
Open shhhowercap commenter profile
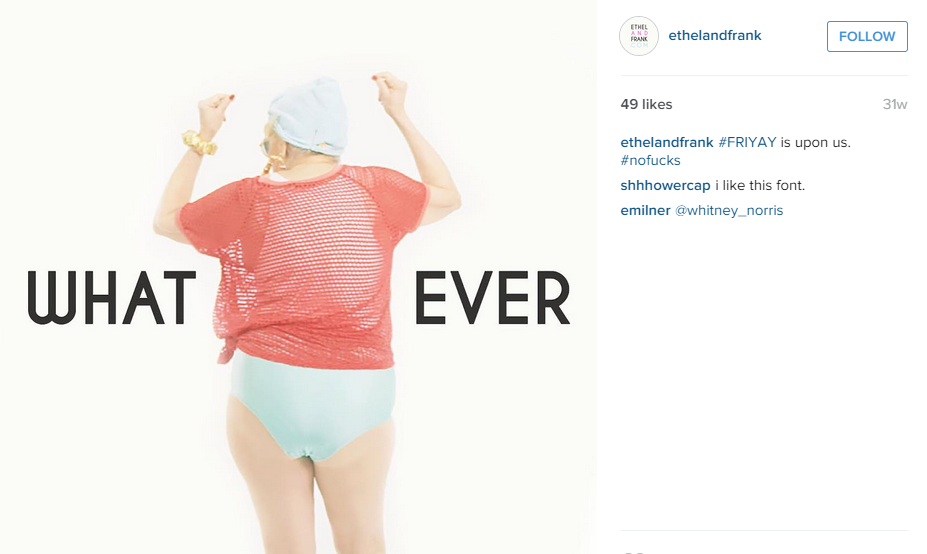pyautogui.click(x=665, y=186)
